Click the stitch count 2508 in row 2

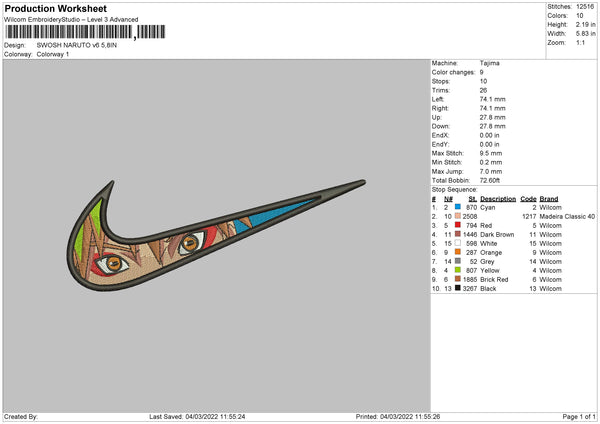pyautogui.click(x=470, y=217)
